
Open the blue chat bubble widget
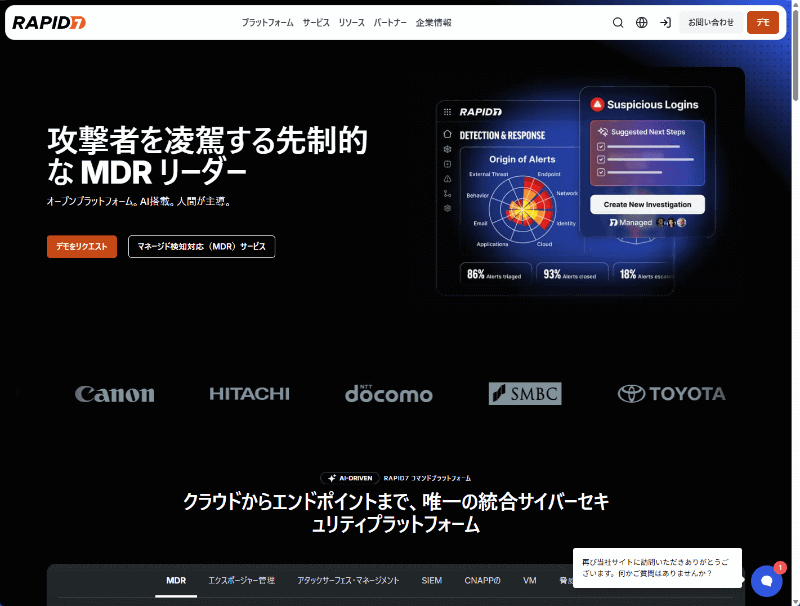[x=766, y=581]
